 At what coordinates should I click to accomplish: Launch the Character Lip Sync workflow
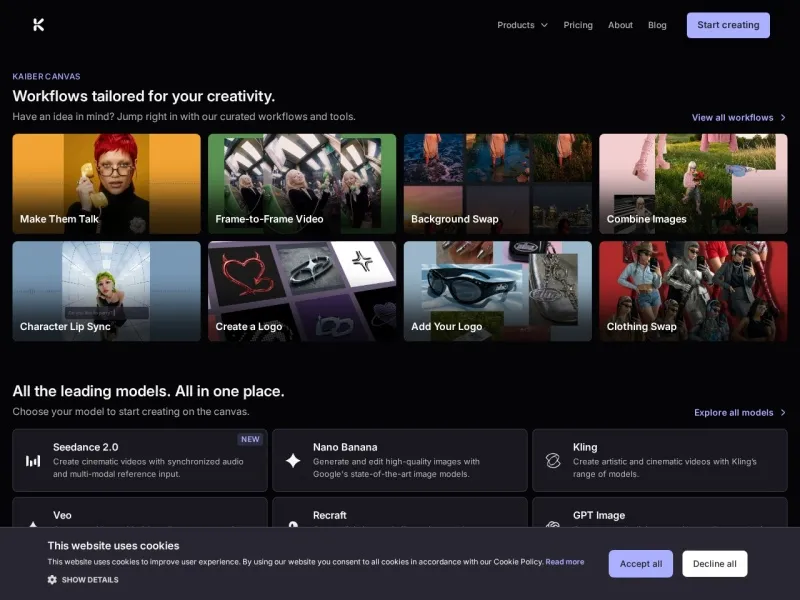click(x=106, y=291)
